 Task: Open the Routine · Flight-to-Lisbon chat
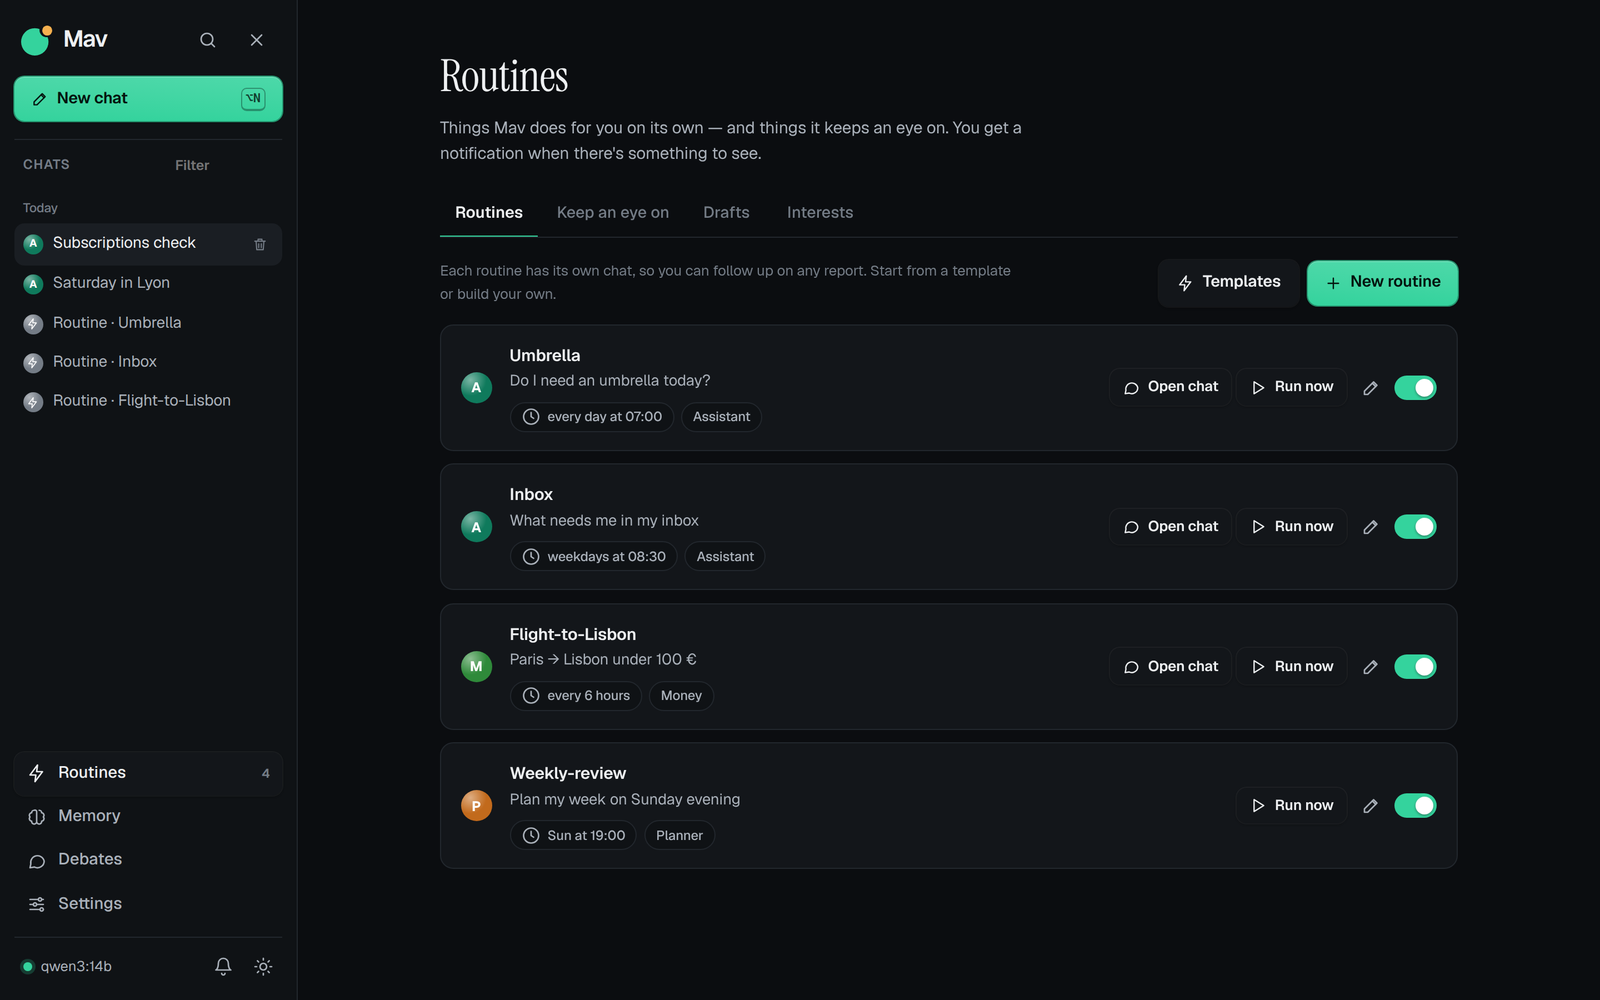[x=148, y=401]
